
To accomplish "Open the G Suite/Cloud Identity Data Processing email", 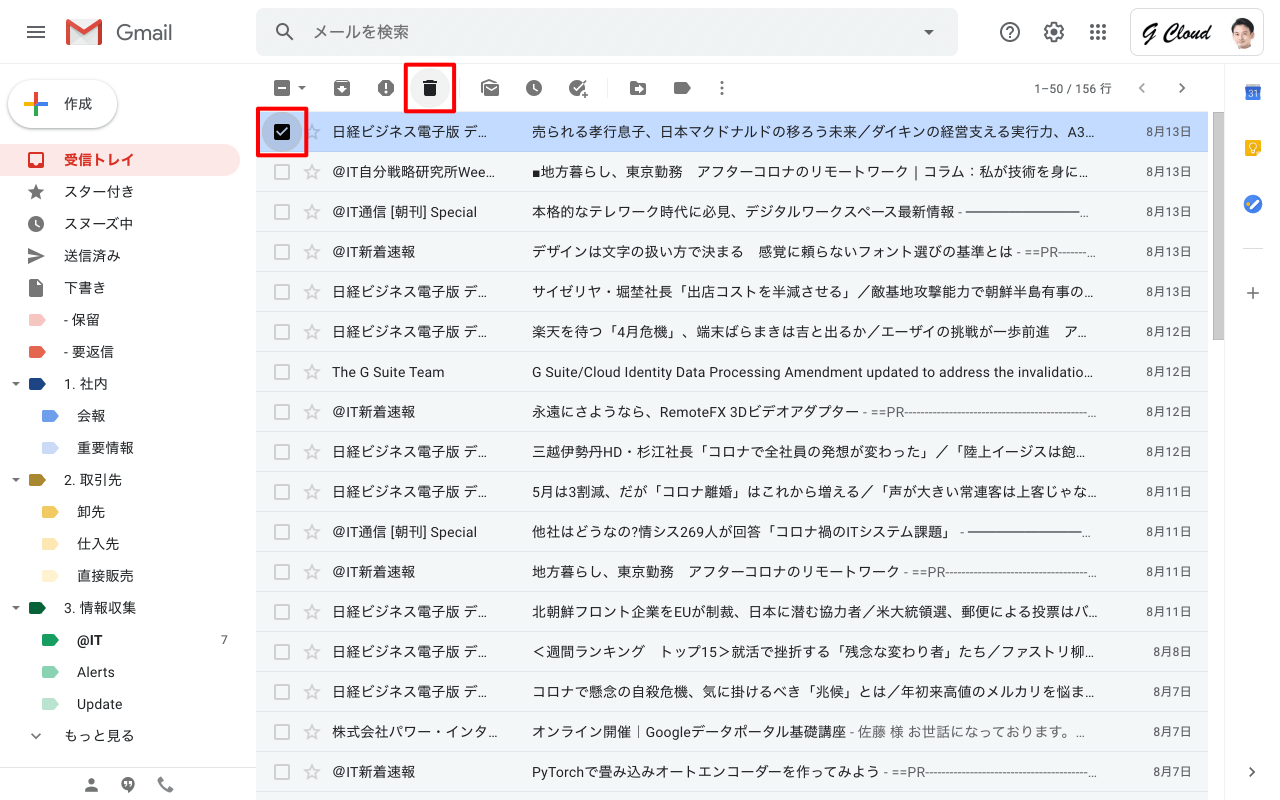I will [732, 372].
